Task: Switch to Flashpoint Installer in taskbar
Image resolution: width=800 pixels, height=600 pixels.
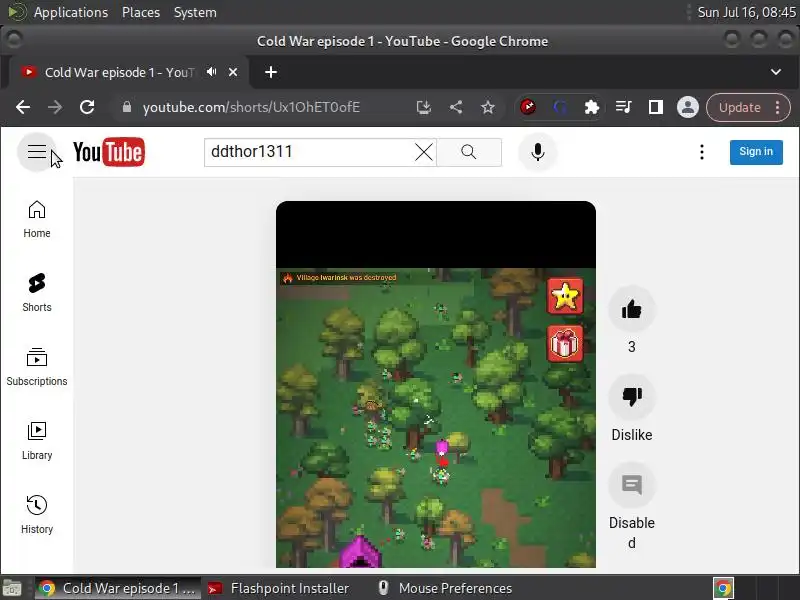Action: tap(279, 588)
